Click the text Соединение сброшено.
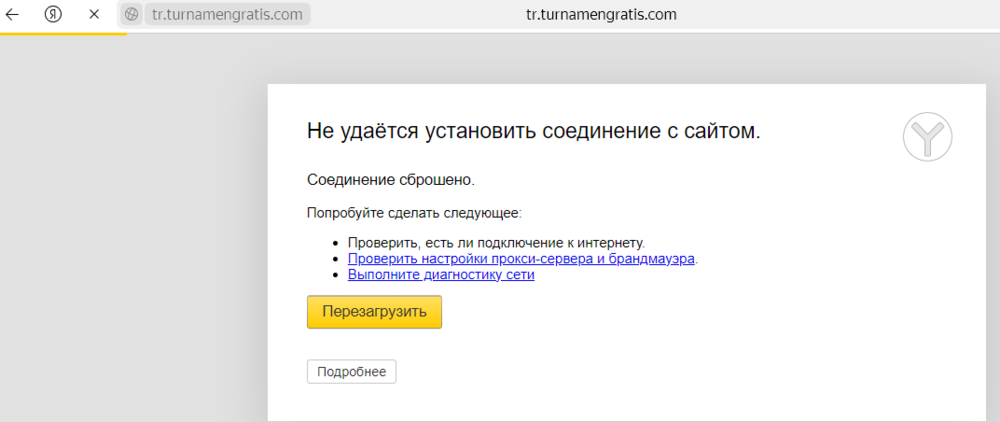Image resolution: width=1000 pixels, height=422 pixels. point(391,180)
